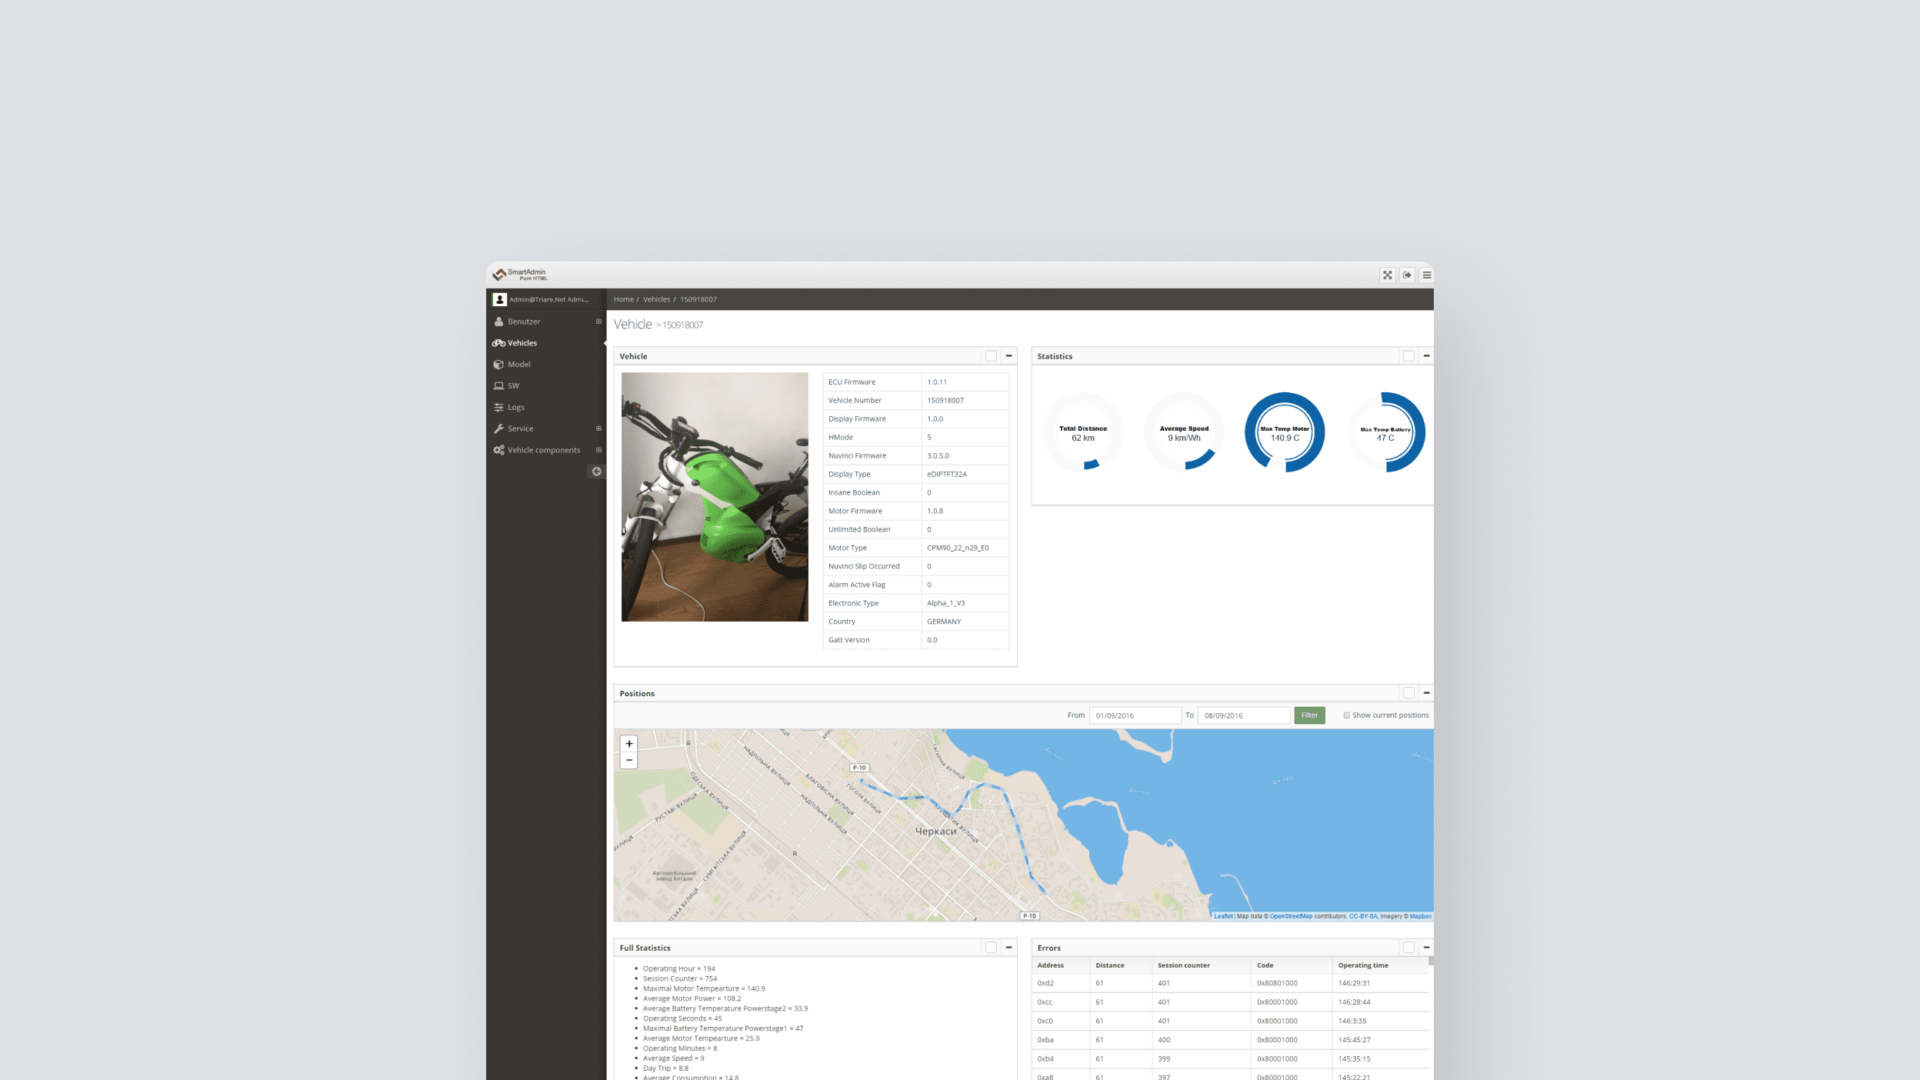Go to Home breadcrumb
The image size is (1920, 1080).
pos(624,299)
